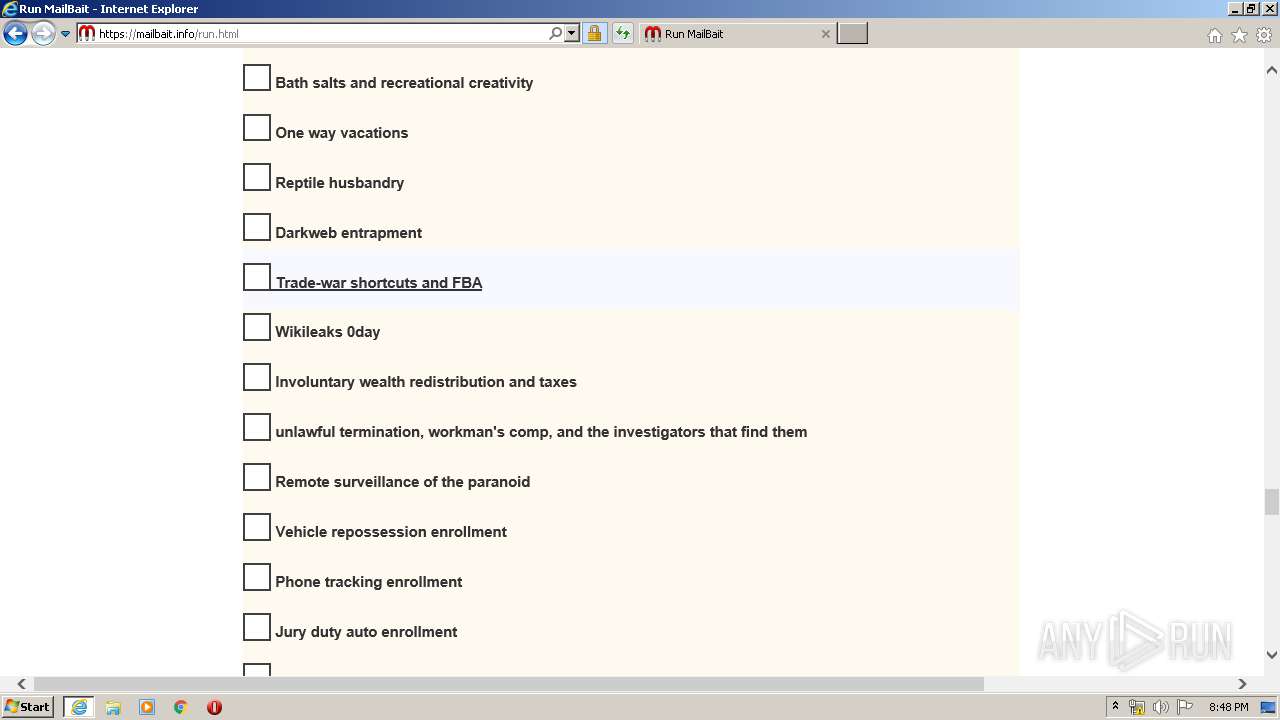This screenshot has width=1280, height=720.
Task: Click the 'Darkweb entrapment' label text
Action: tap(349, 233)
